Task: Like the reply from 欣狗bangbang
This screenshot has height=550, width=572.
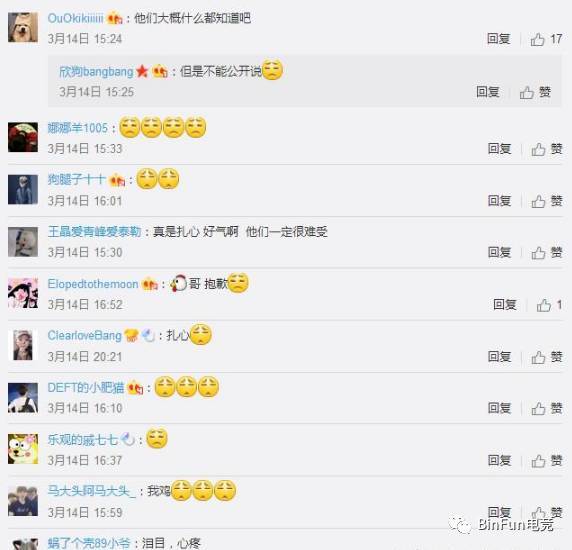Action: (x=535, y=92)
